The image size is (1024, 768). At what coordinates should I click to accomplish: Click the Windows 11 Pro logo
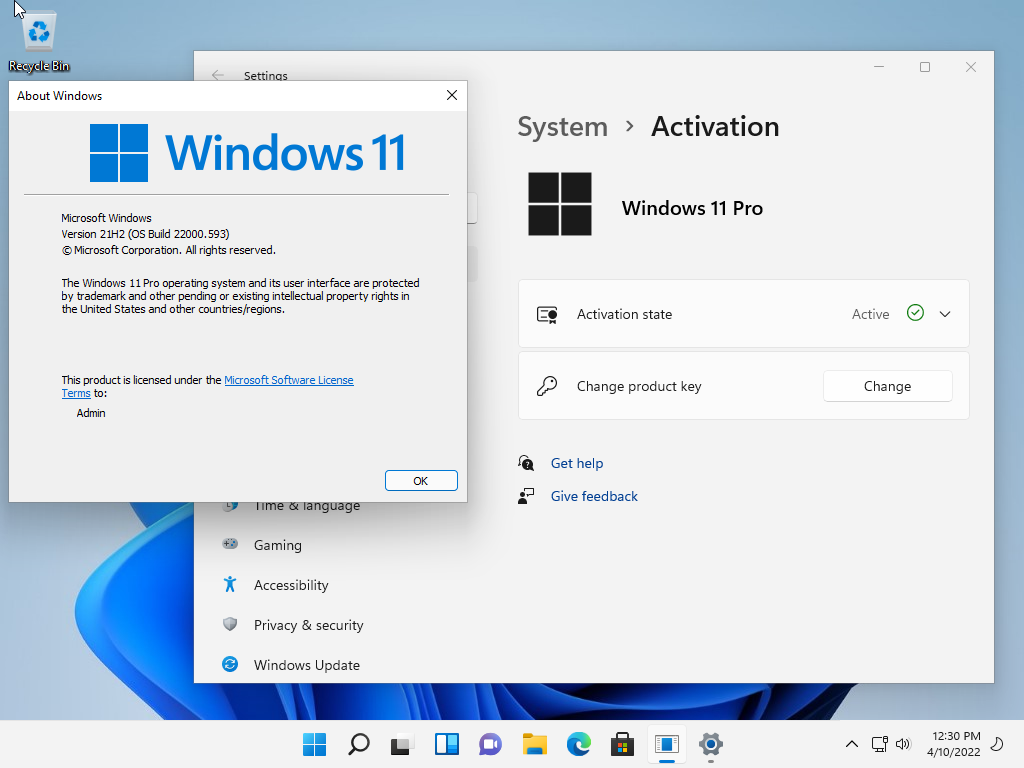(x=560, y=204)
